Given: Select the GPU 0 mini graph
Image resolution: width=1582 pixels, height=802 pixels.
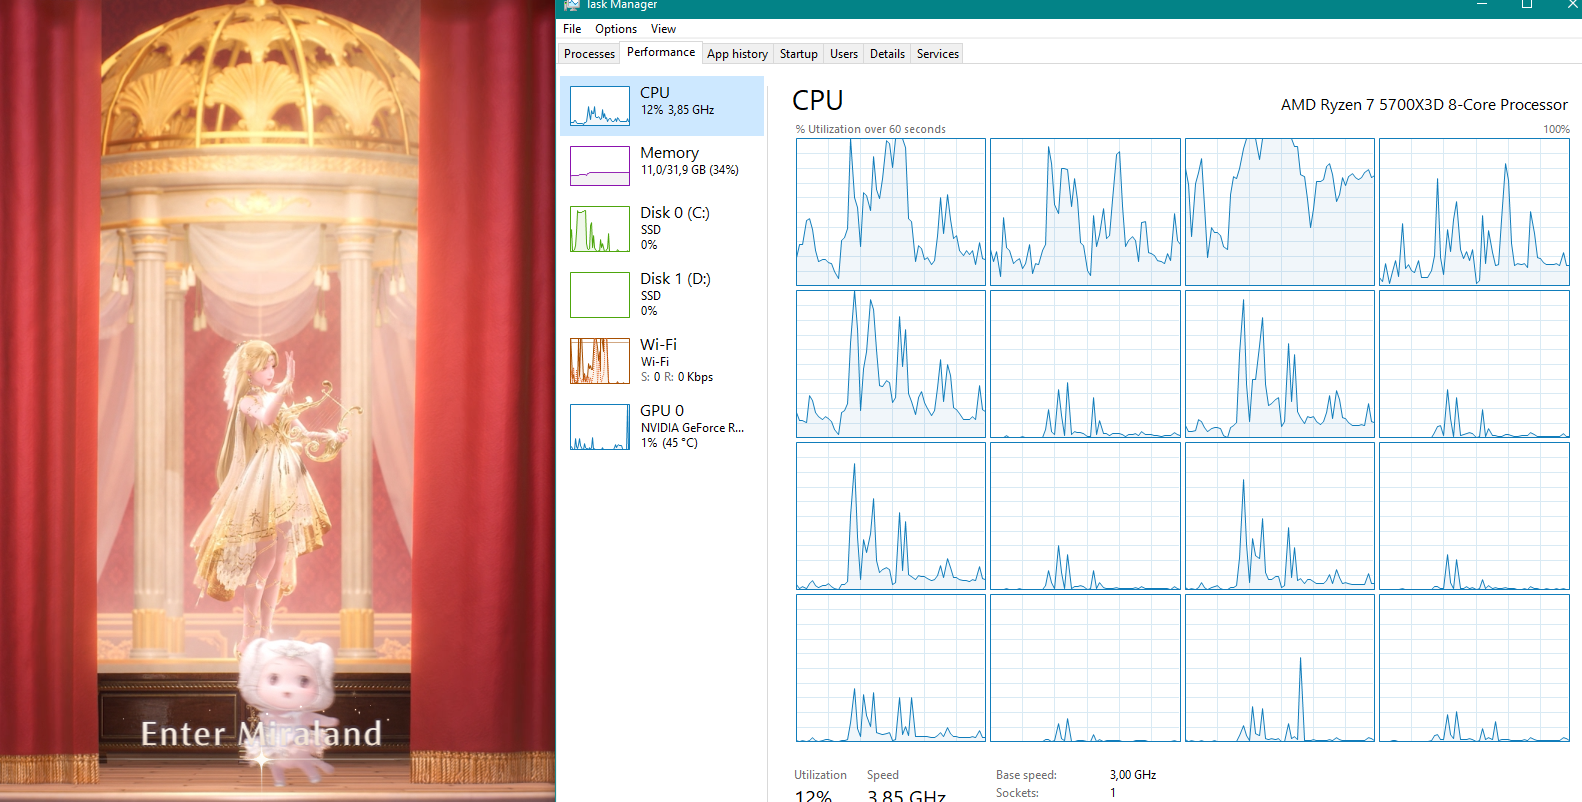Looking at the screenshot, I should [x=600, y=427].
